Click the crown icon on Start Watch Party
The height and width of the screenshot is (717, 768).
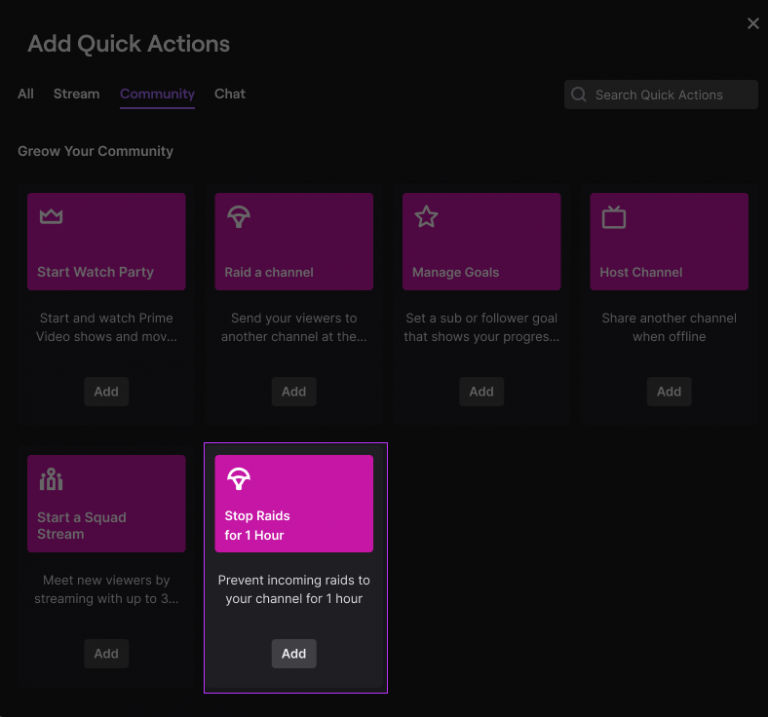(x=51, y=217)
